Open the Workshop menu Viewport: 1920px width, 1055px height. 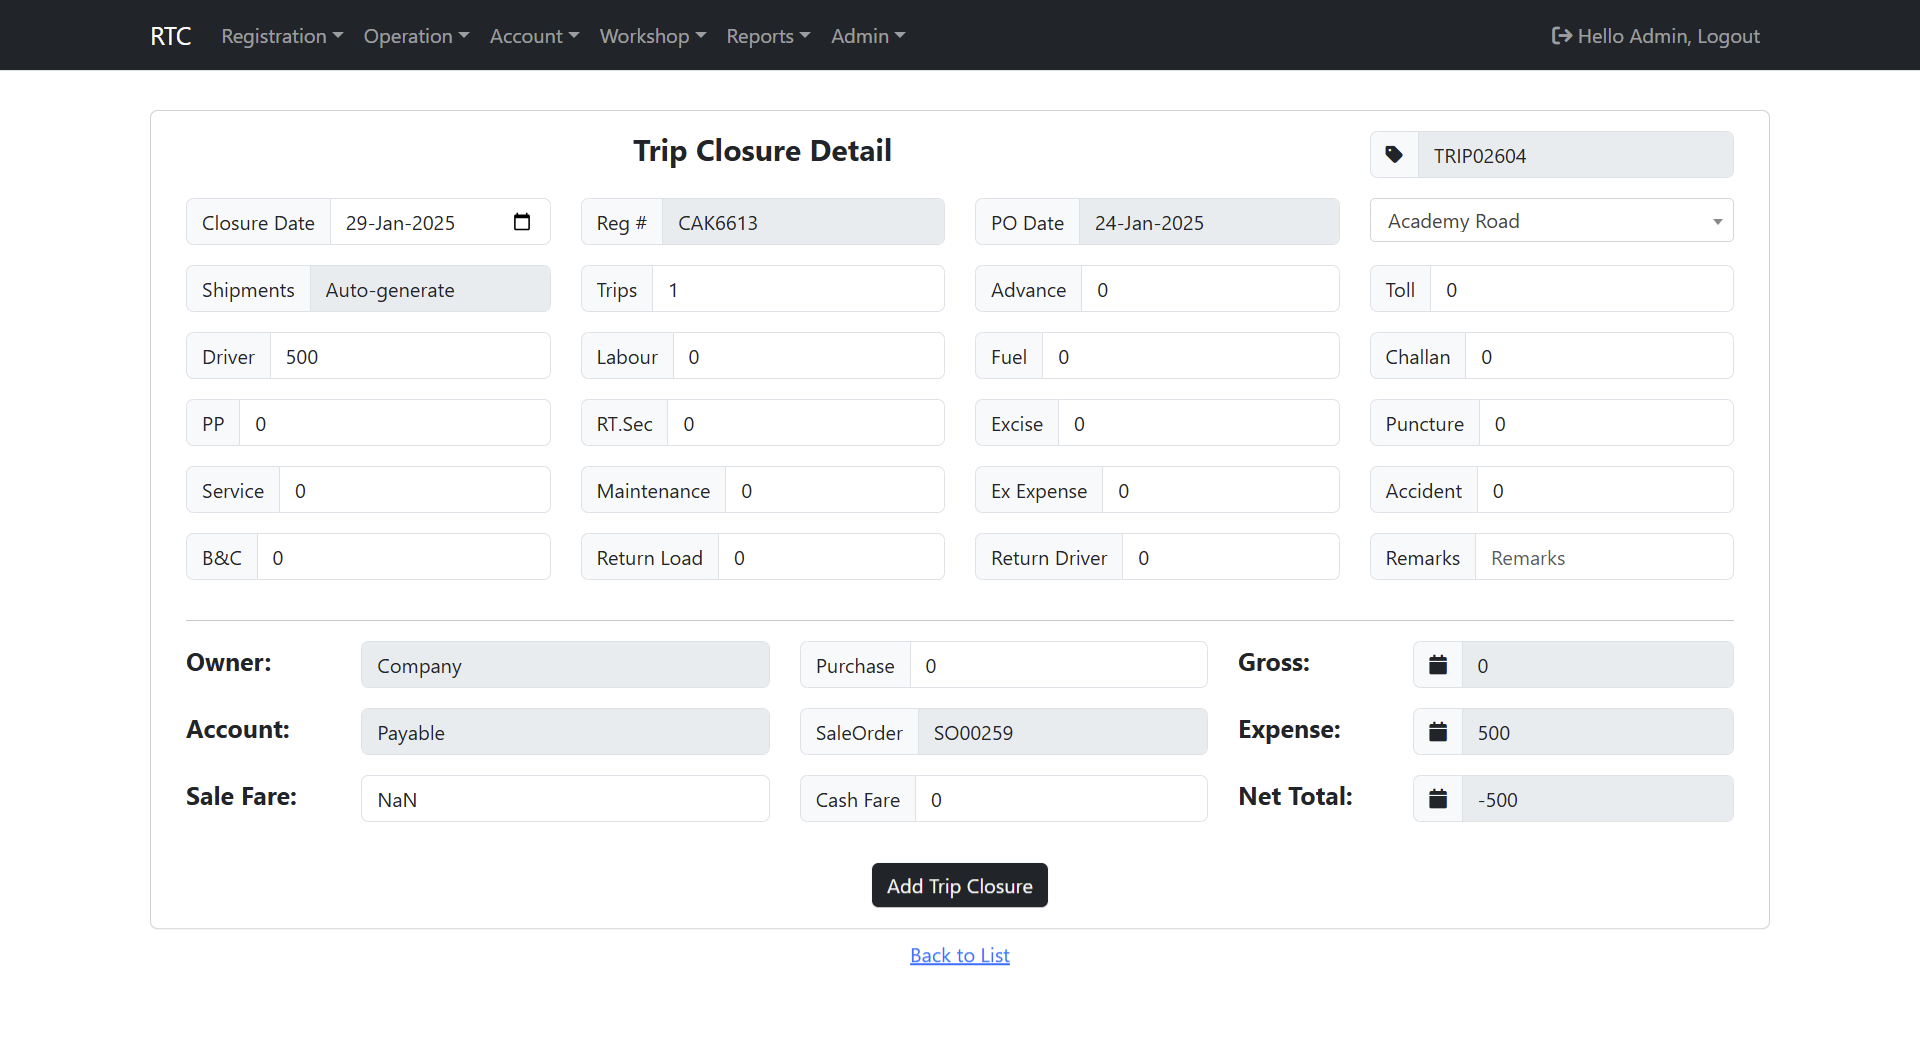pos(652,36)
